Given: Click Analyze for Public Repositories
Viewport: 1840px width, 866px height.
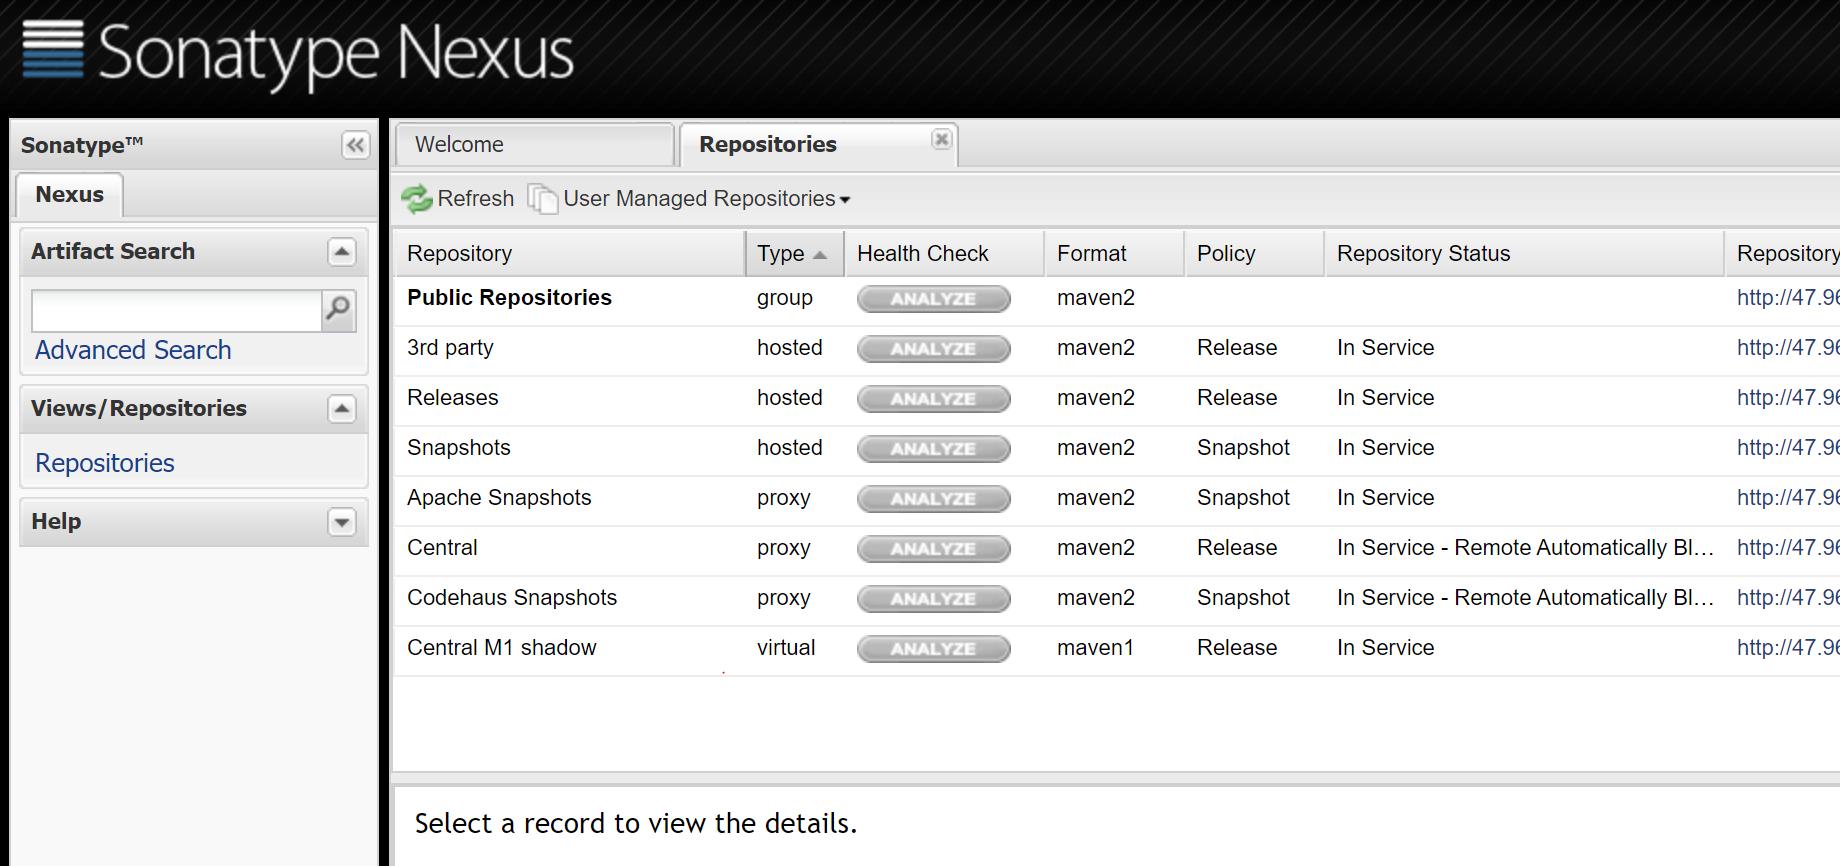Looking at the screenshot, I should tap(934, 299).
